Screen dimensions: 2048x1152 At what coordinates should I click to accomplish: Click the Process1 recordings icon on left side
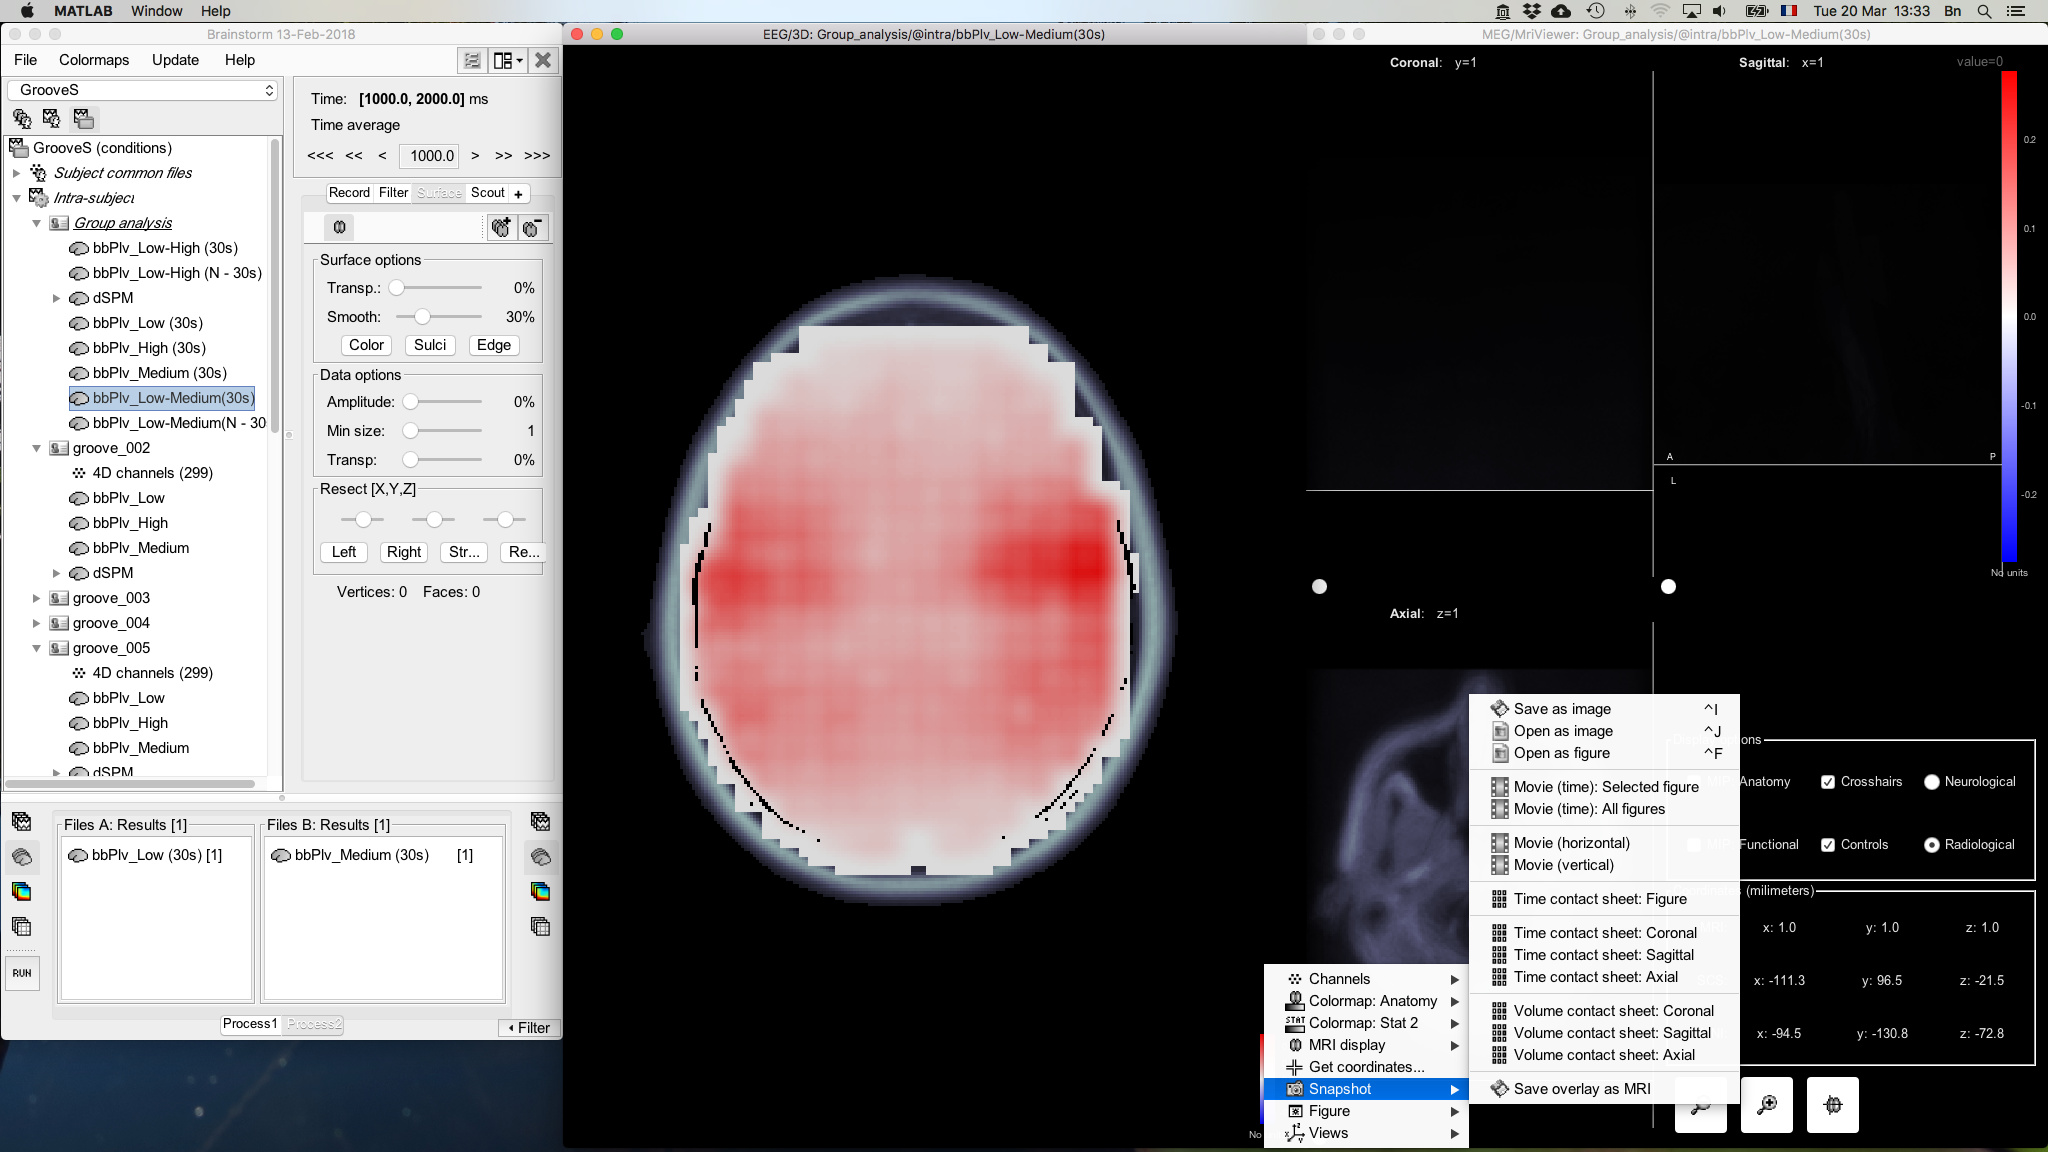22,822
